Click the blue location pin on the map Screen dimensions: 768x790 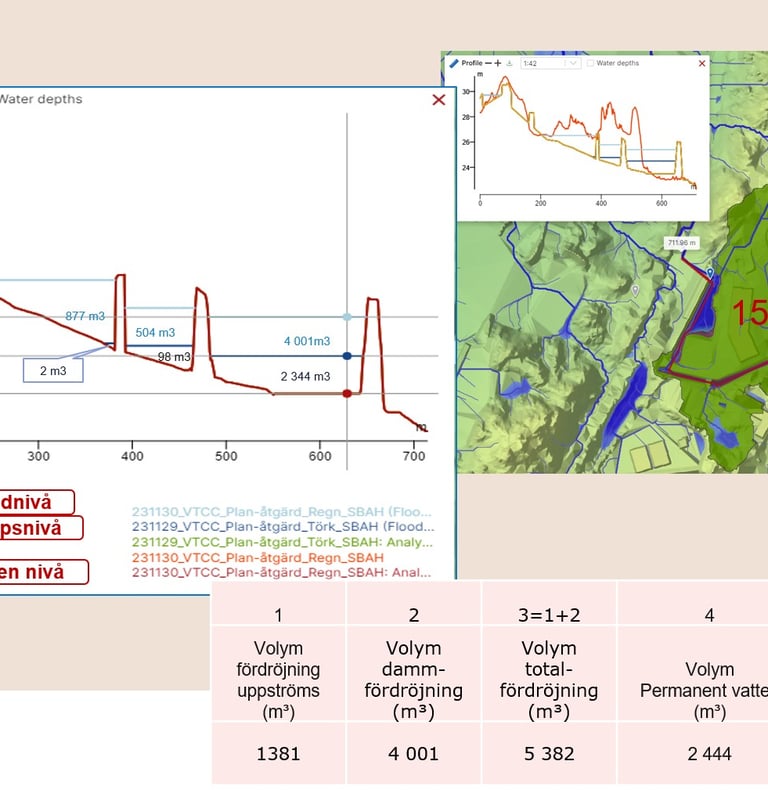point(710,274)
